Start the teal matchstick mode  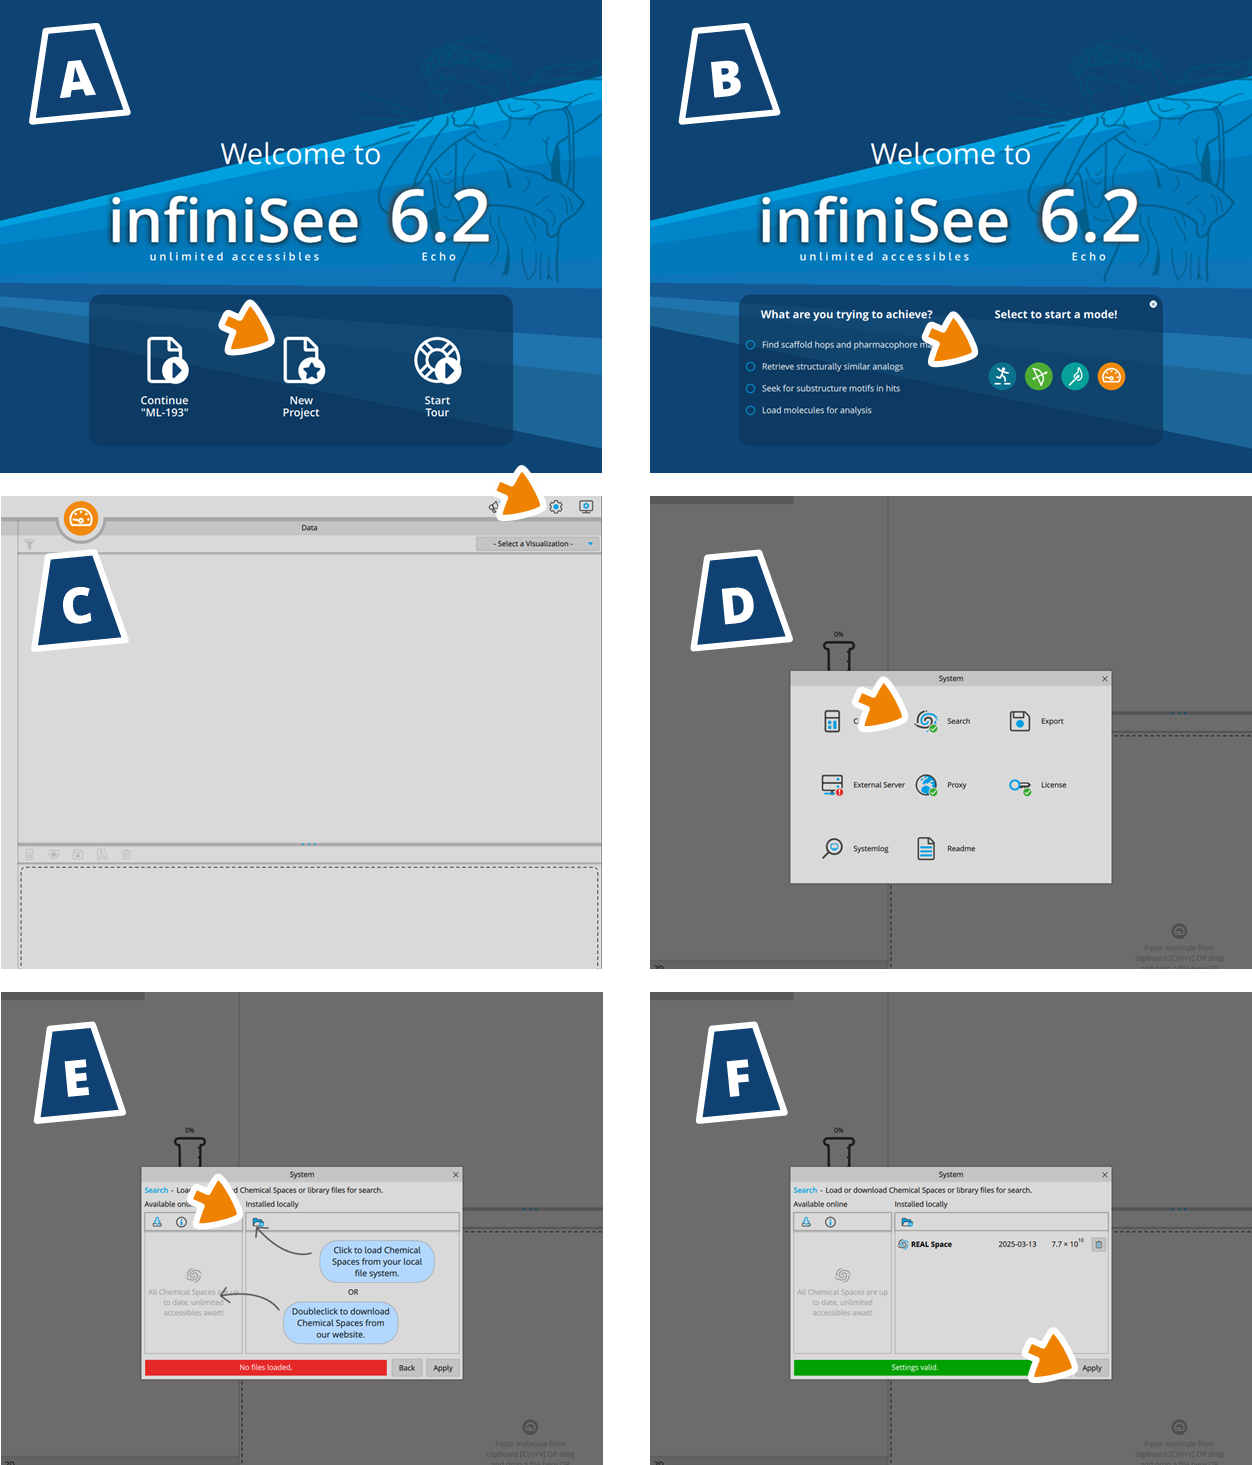click(1075, 376)
